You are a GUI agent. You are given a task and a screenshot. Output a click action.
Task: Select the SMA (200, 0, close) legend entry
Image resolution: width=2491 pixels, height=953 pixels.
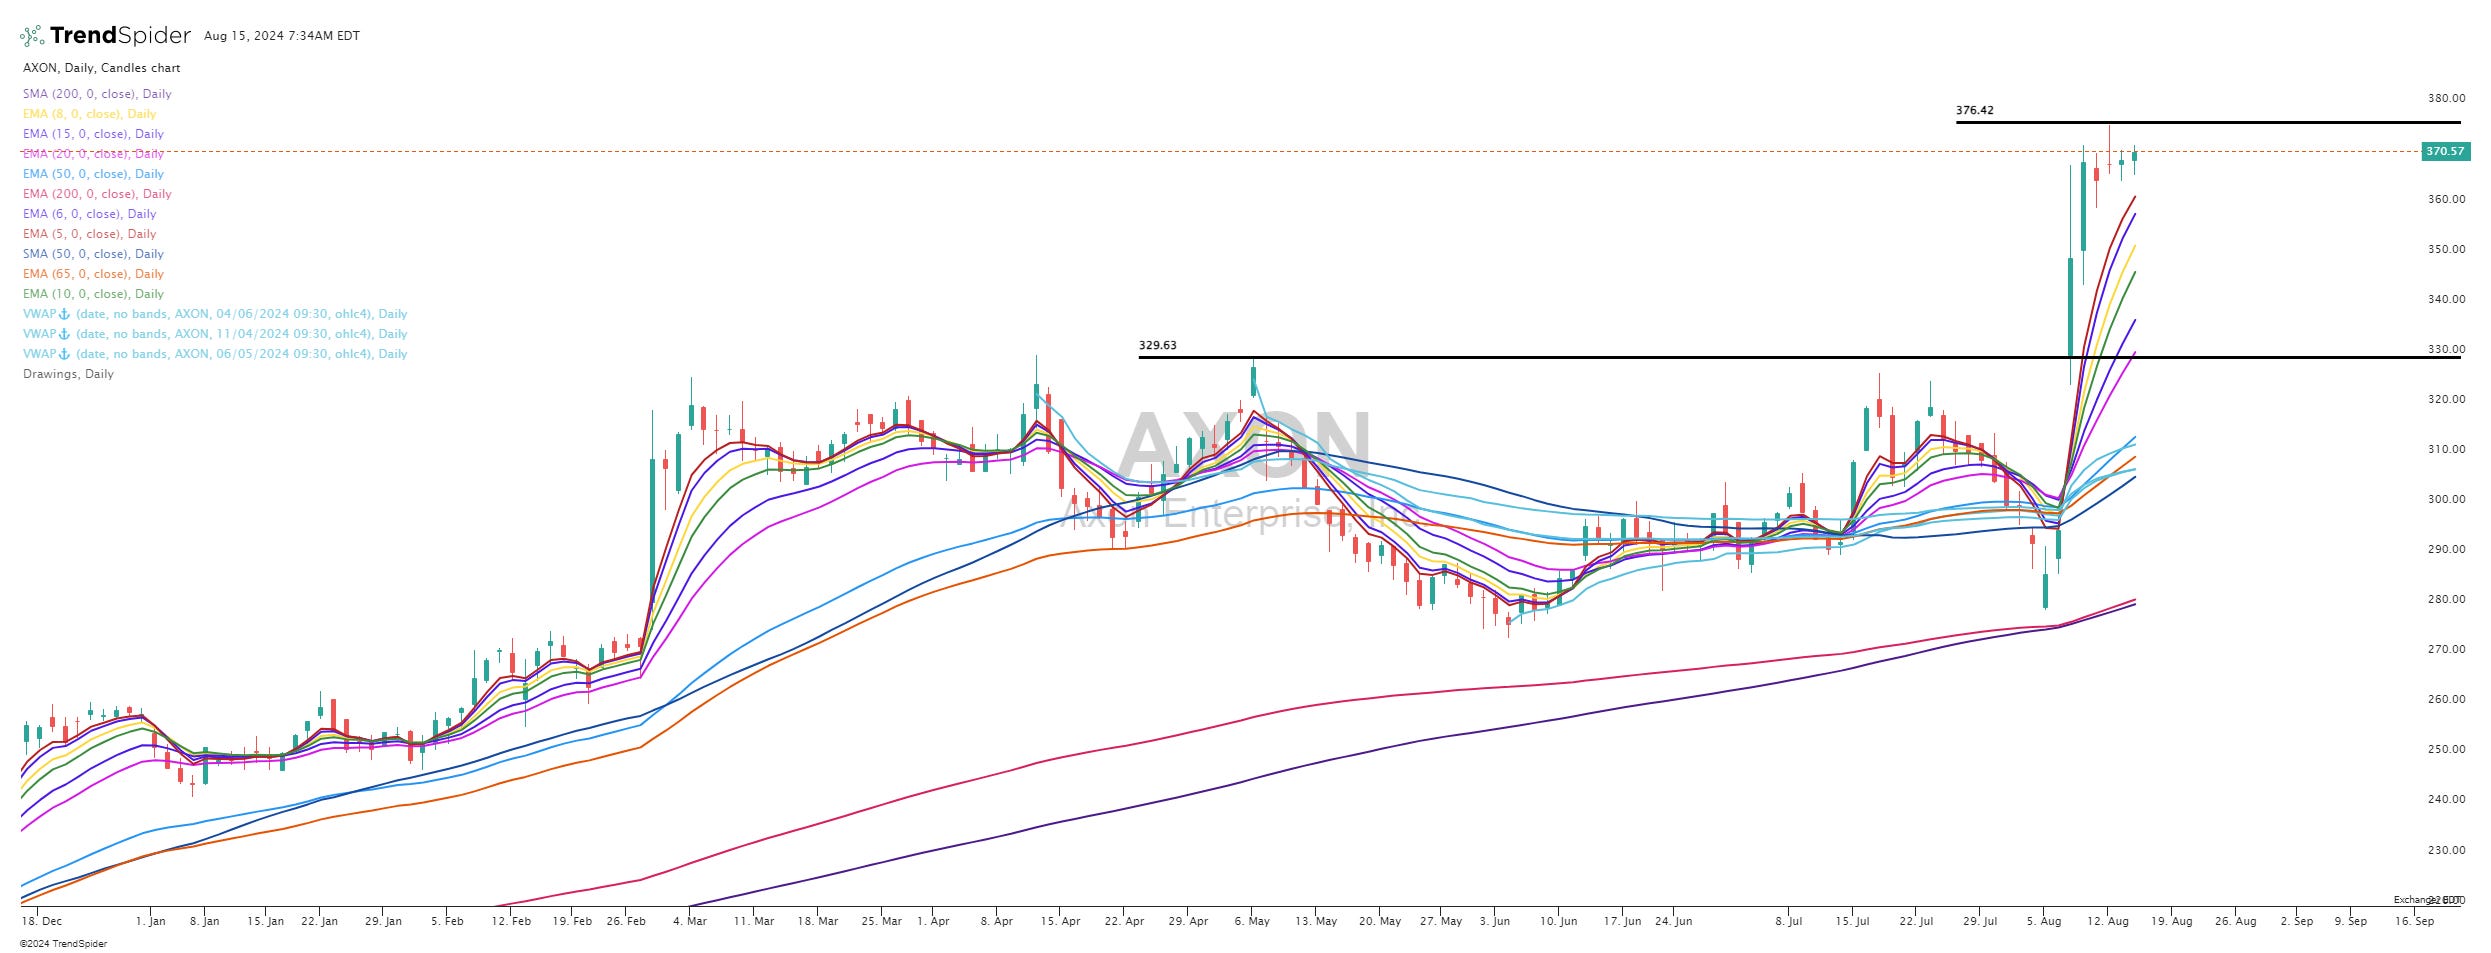(97, 94)
